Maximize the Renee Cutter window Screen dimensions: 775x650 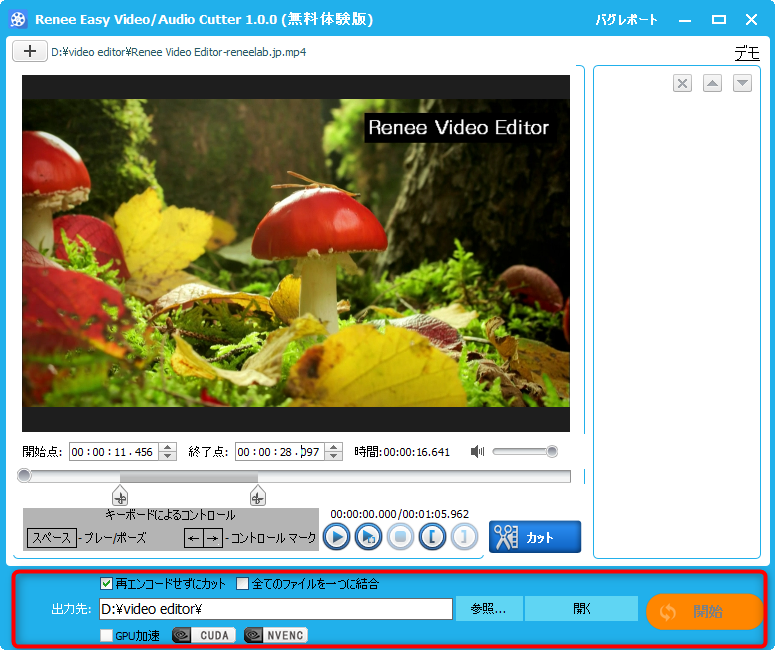[718, 20]
